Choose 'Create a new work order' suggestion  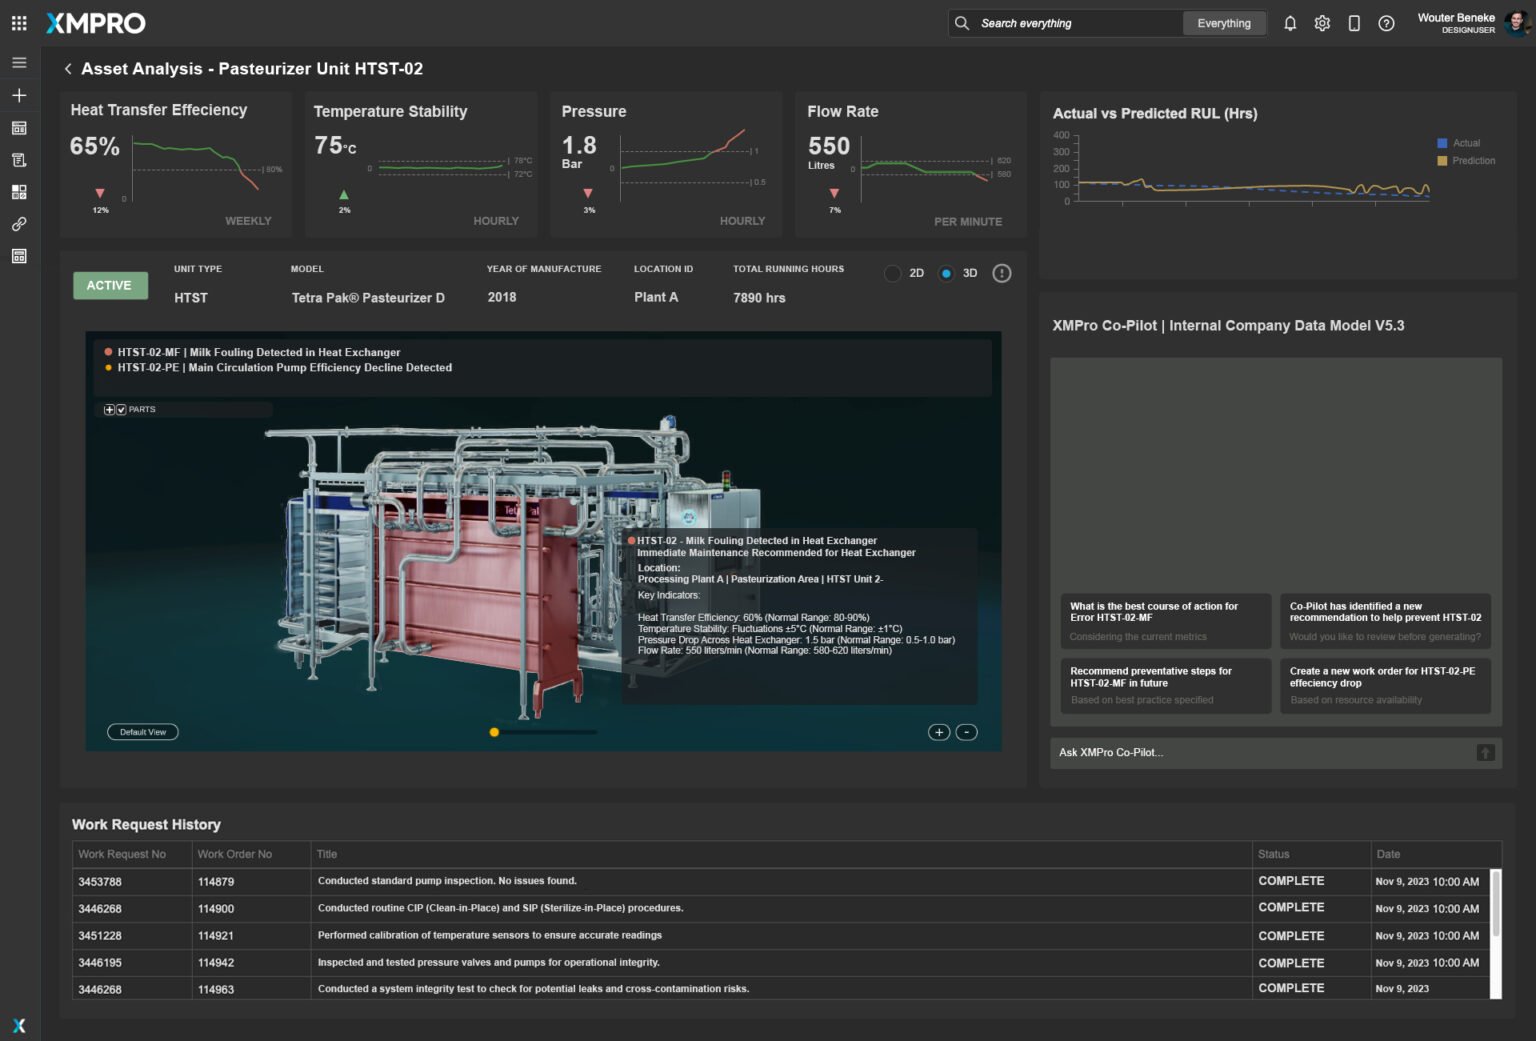click(x=1384, y=685)
